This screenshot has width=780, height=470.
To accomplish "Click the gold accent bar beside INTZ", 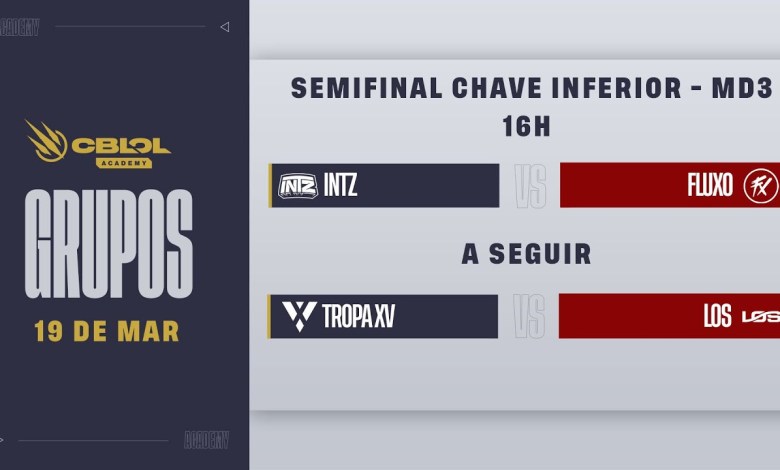I will tap(271, 186).
